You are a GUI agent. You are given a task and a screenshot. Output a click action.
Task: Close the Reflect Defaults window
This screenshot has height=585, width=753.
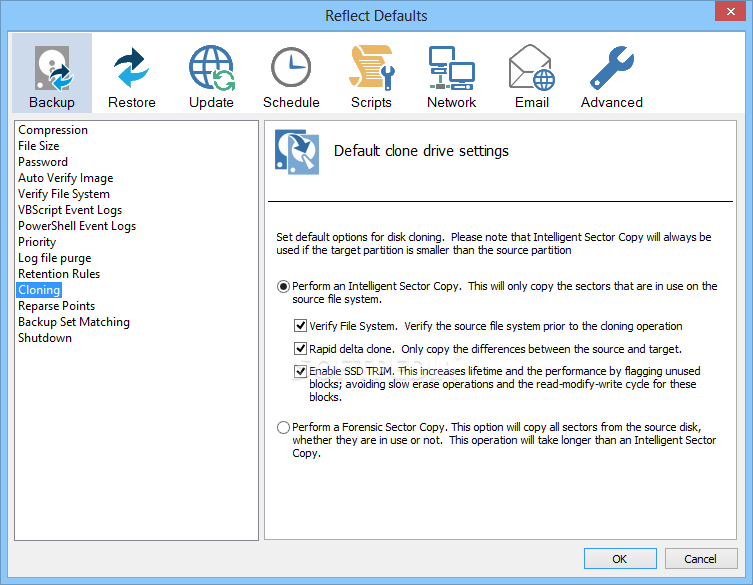pyautogui.click(x=730, y=12)
